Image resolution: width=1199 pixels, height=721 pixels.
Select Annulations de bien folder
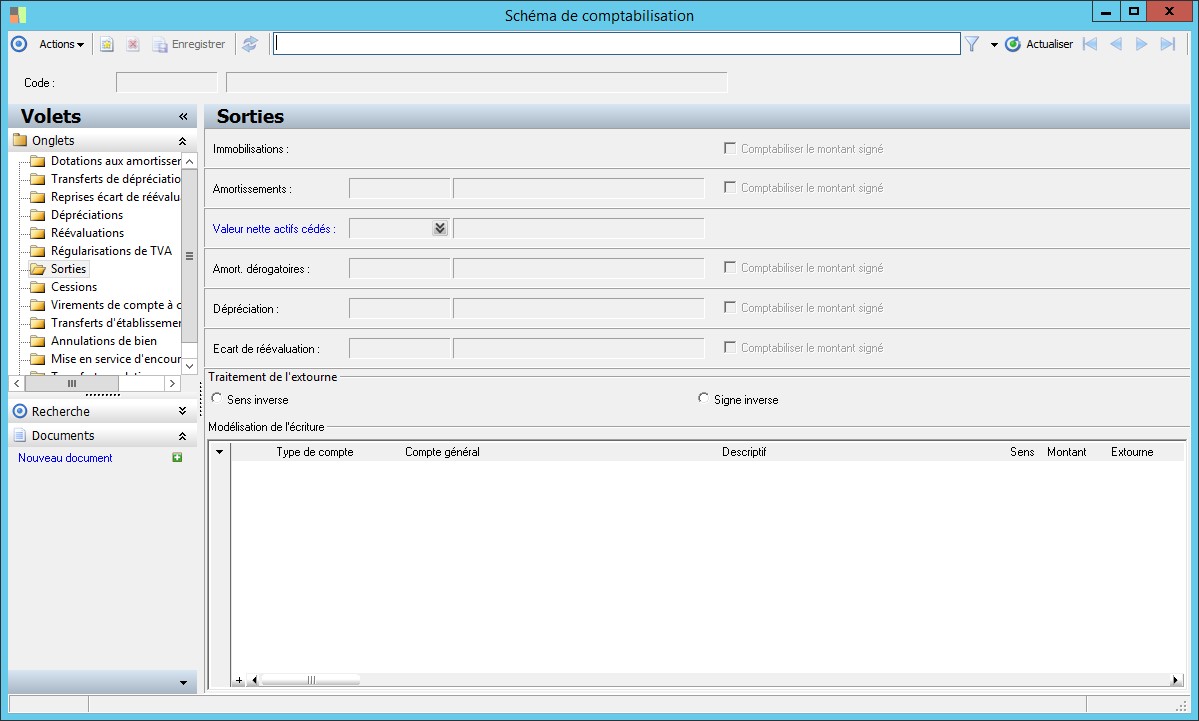103,341
